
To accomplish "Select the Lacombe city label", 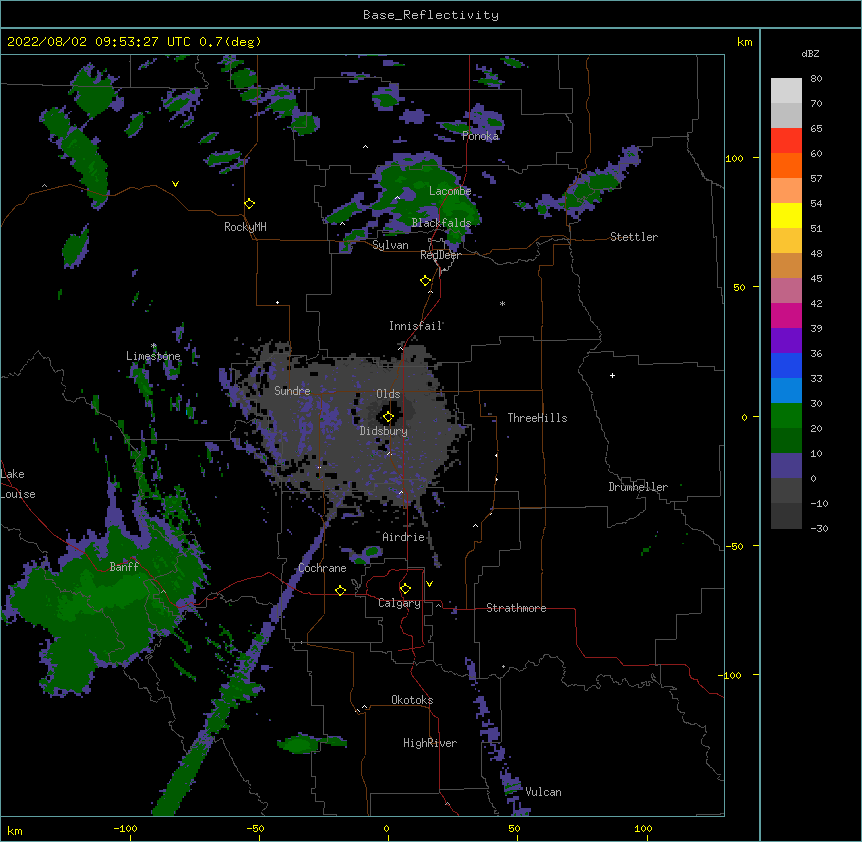I will pos(450,191).
